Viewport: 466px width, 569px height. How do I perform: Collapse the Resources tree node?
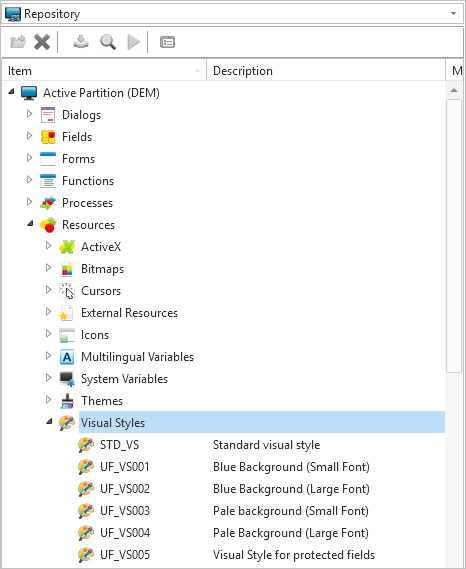[30, 224]
